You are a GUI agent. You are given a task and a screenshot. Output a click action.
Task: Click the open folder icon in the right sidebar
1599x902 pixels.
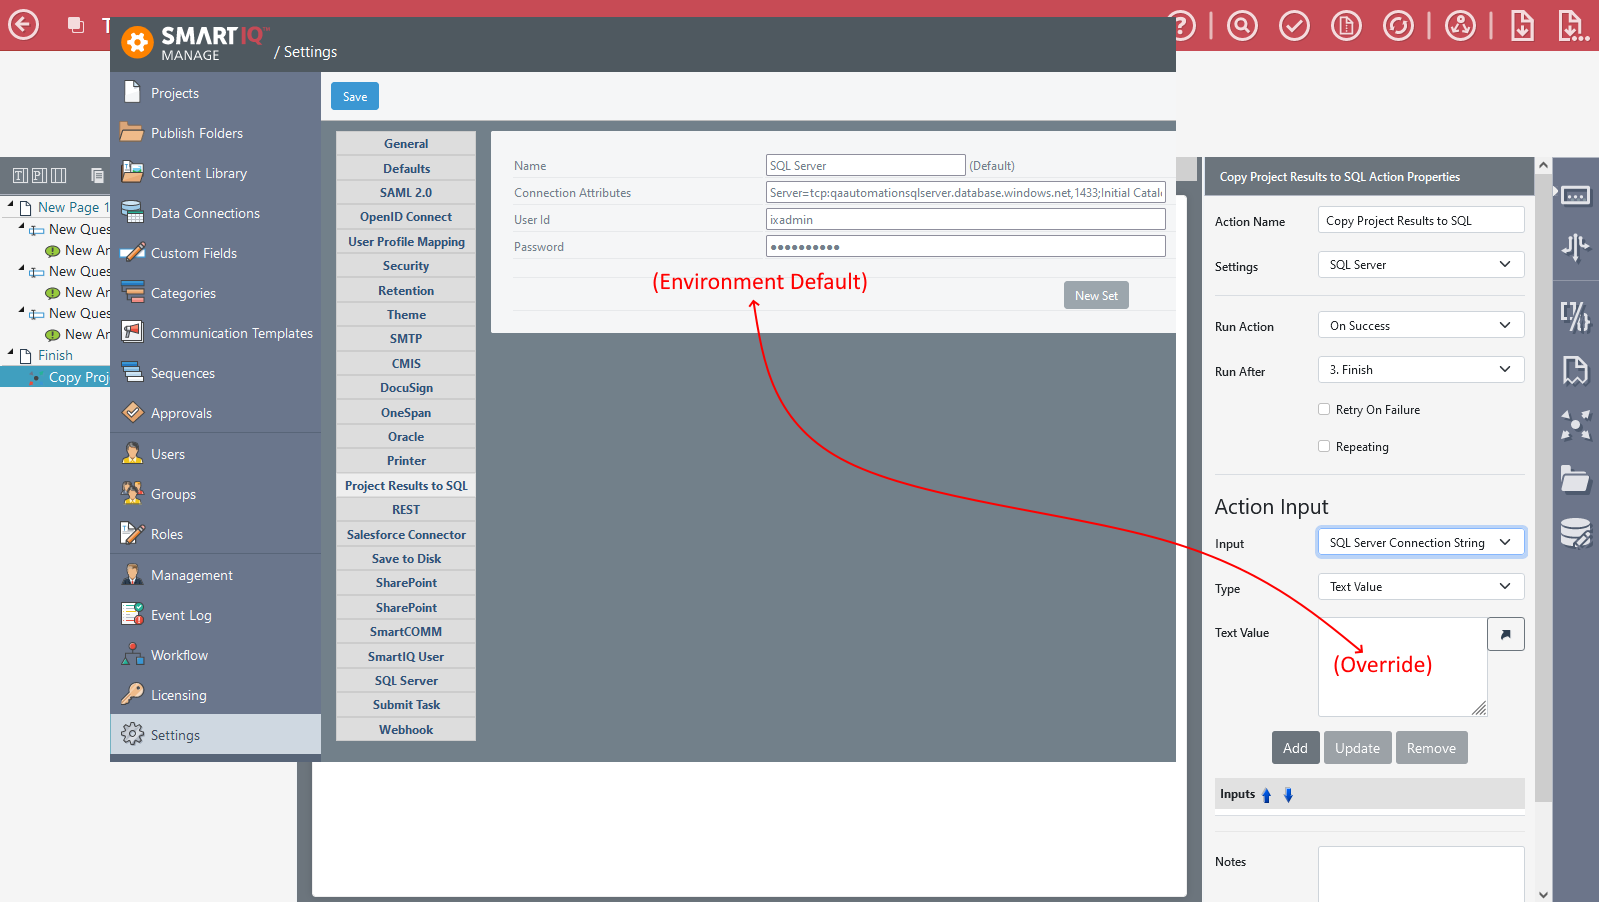click(1575, 480)
